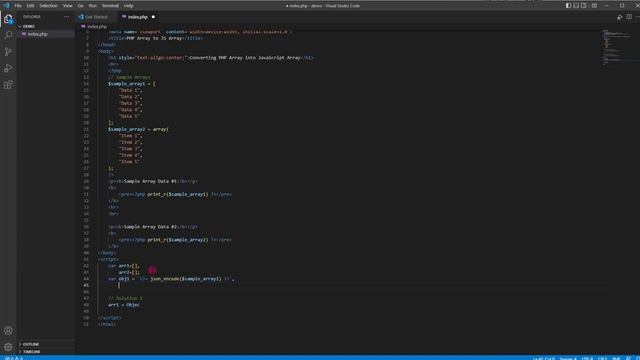The height and width of the screenshot is (360, 640).
Task: Switch to the index.php editor tab
Action: pos(138,17)
